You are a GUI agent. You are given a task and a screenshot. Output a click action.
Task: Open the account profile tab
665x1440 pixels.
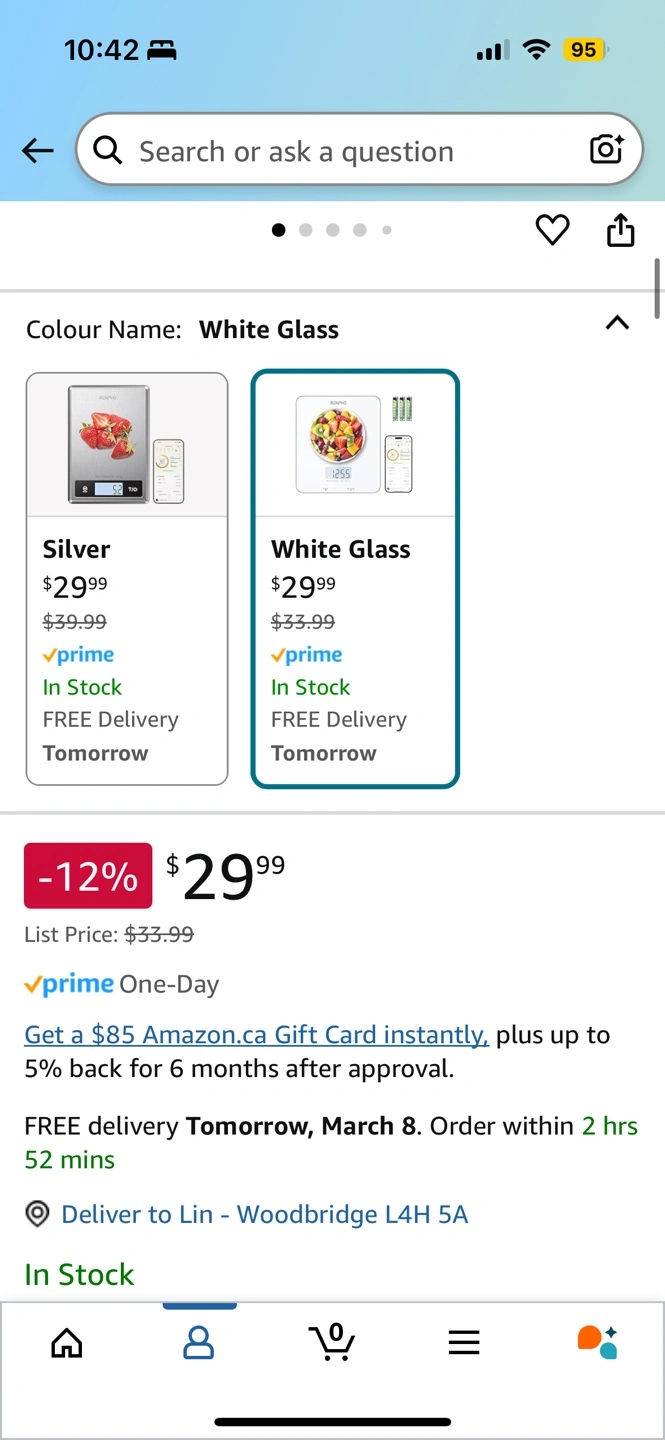click(x=199, y=1342)
